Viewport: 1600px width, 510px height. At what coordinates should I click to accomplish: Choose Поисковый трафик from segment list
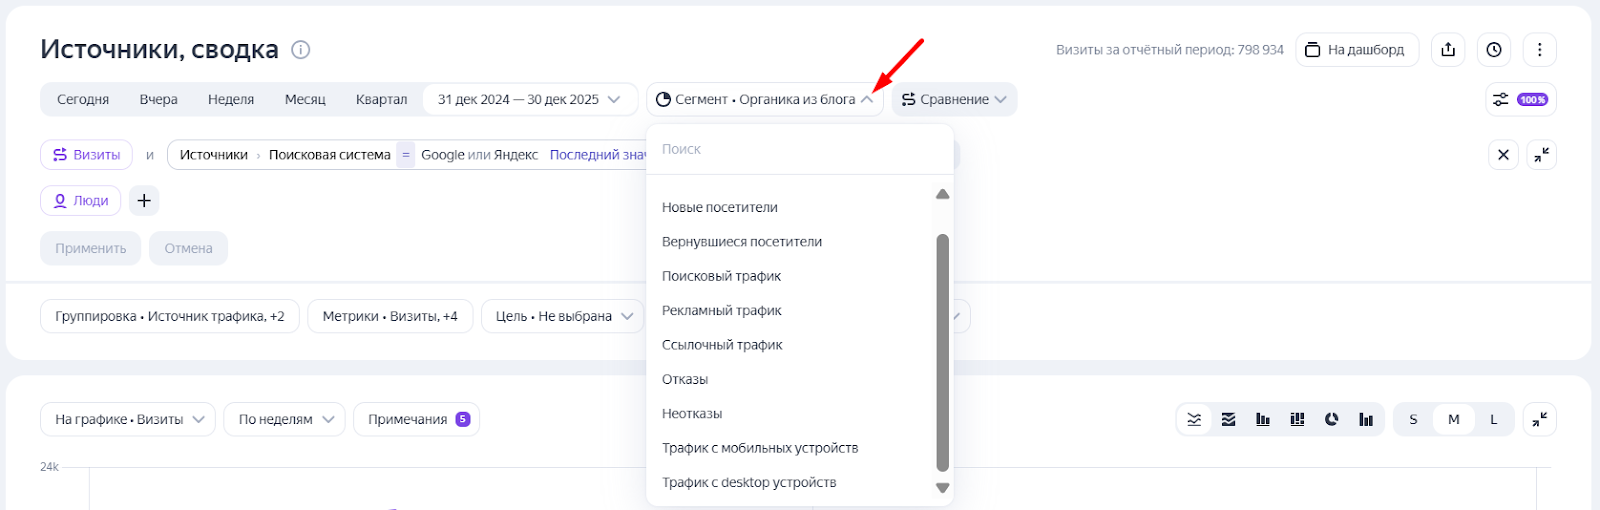pos(721,276)
